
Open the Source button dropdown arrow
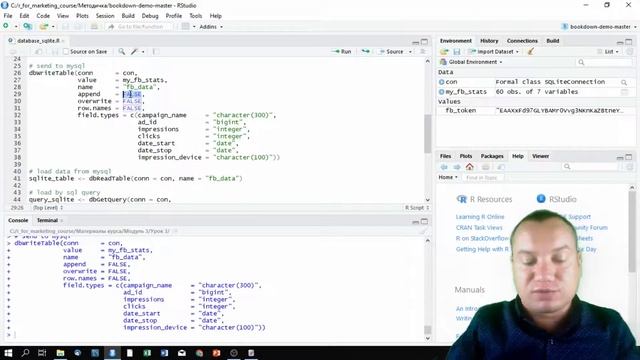click(x=410, y=52)
